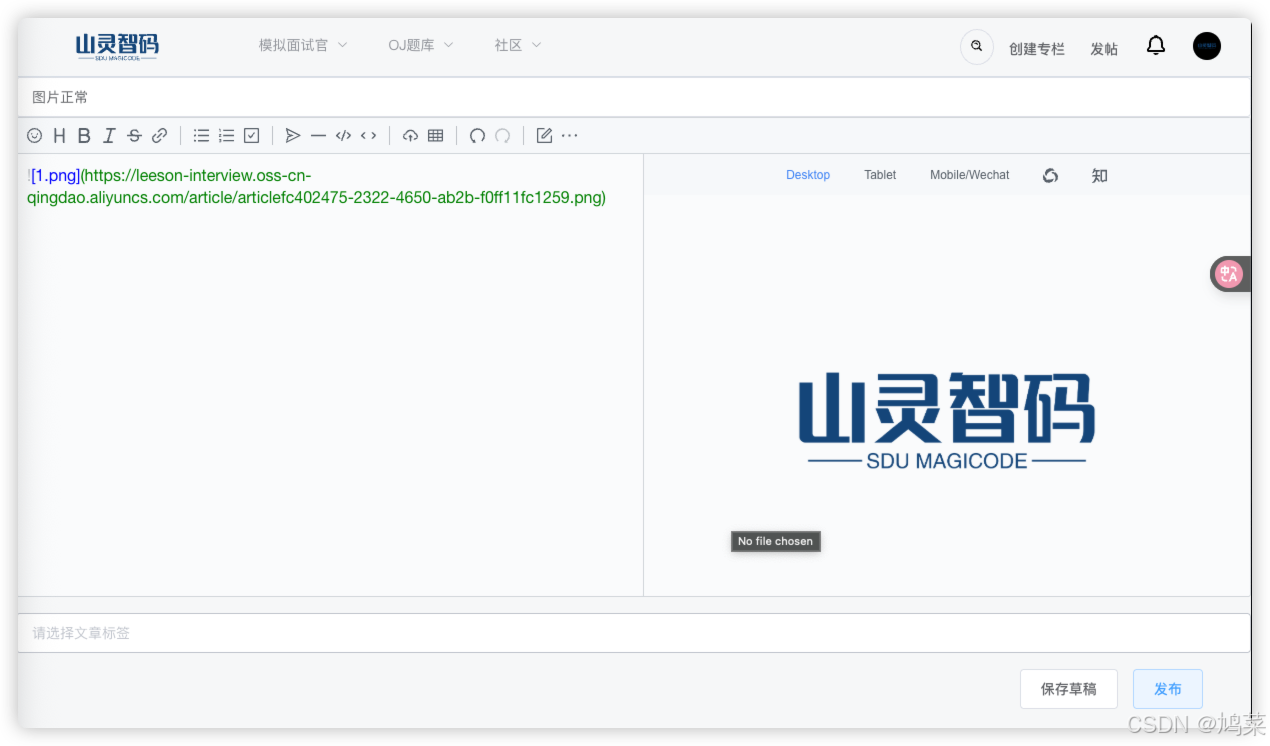
Task: Insert a code block
Action: [343, 136]
